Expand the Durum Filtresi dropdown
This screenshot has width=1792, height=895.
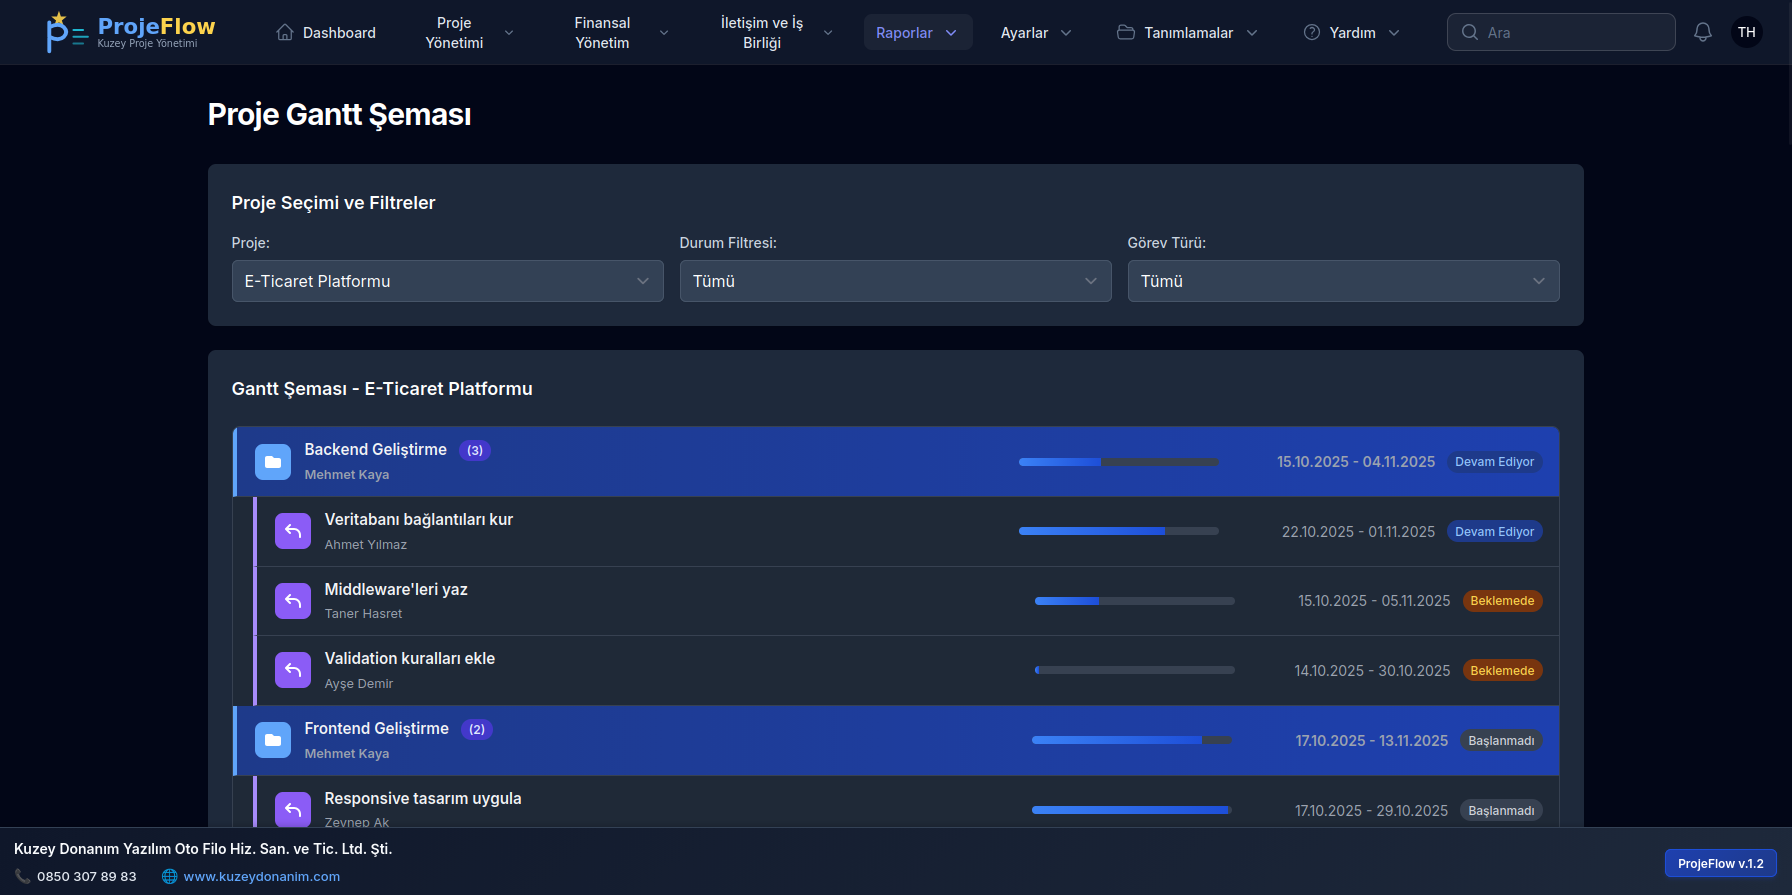(x=895, y=281)
